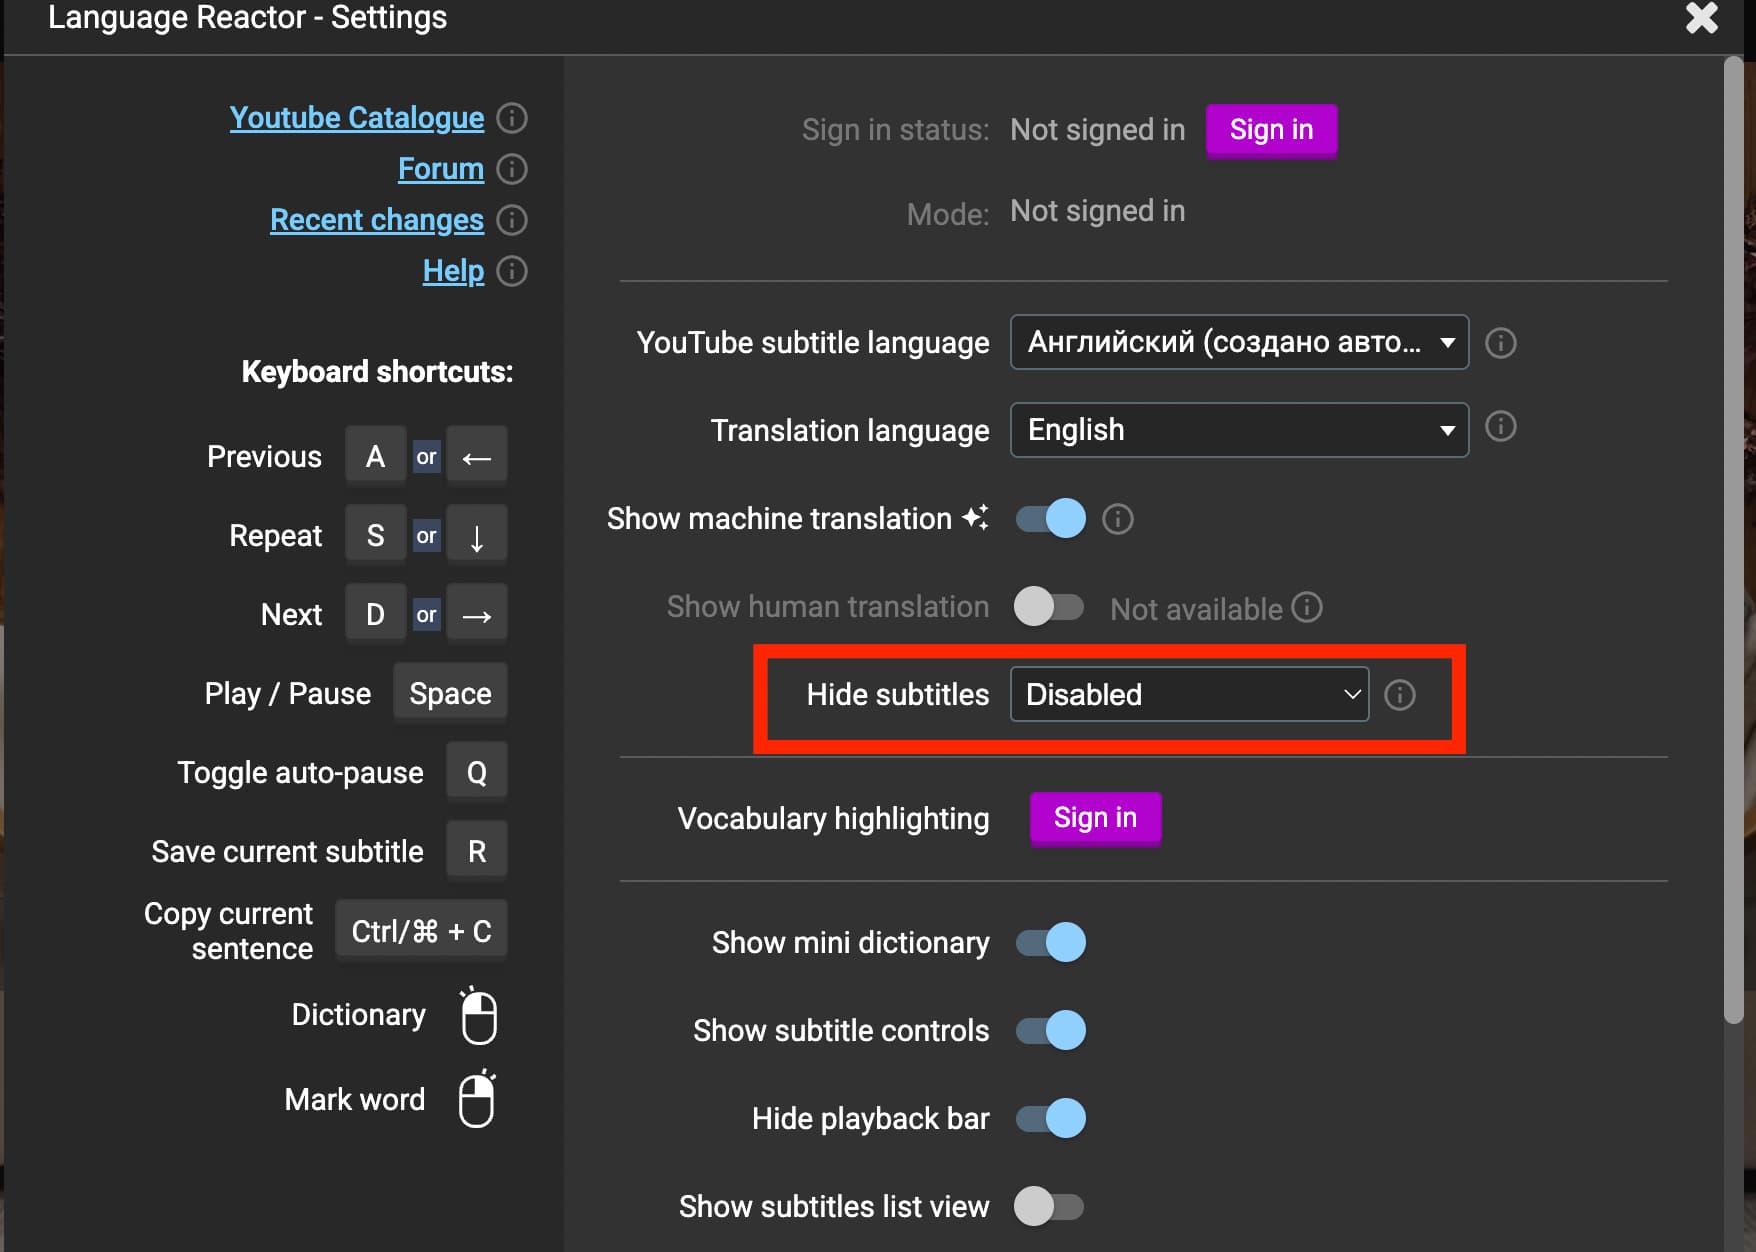This screenshot has width=1756, height=1252.
Task: Click the R key for Save current subtitle
Action: (x=477, y=851)
